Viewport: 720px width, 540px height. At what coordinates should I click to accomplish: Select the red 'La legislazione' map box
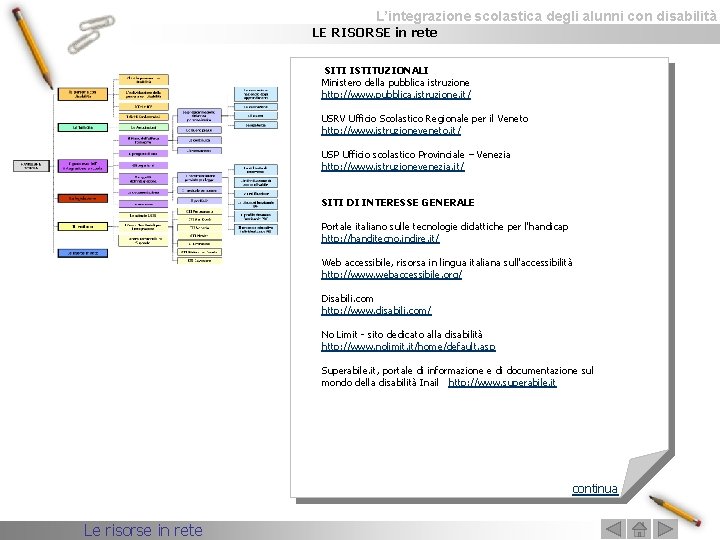click(83, 198)
